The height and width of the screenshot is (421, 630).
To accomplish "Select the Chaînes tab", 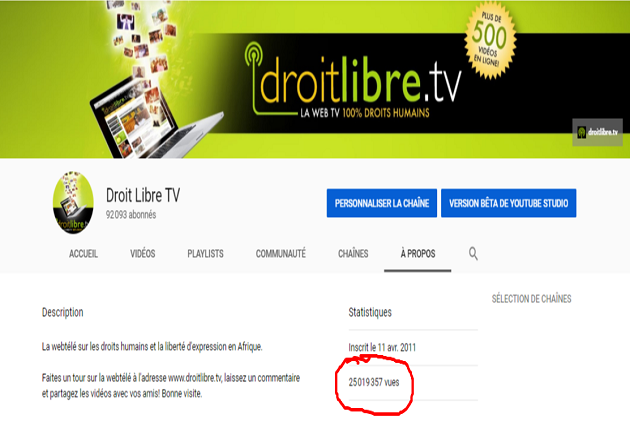I will [x=353, y=254].
